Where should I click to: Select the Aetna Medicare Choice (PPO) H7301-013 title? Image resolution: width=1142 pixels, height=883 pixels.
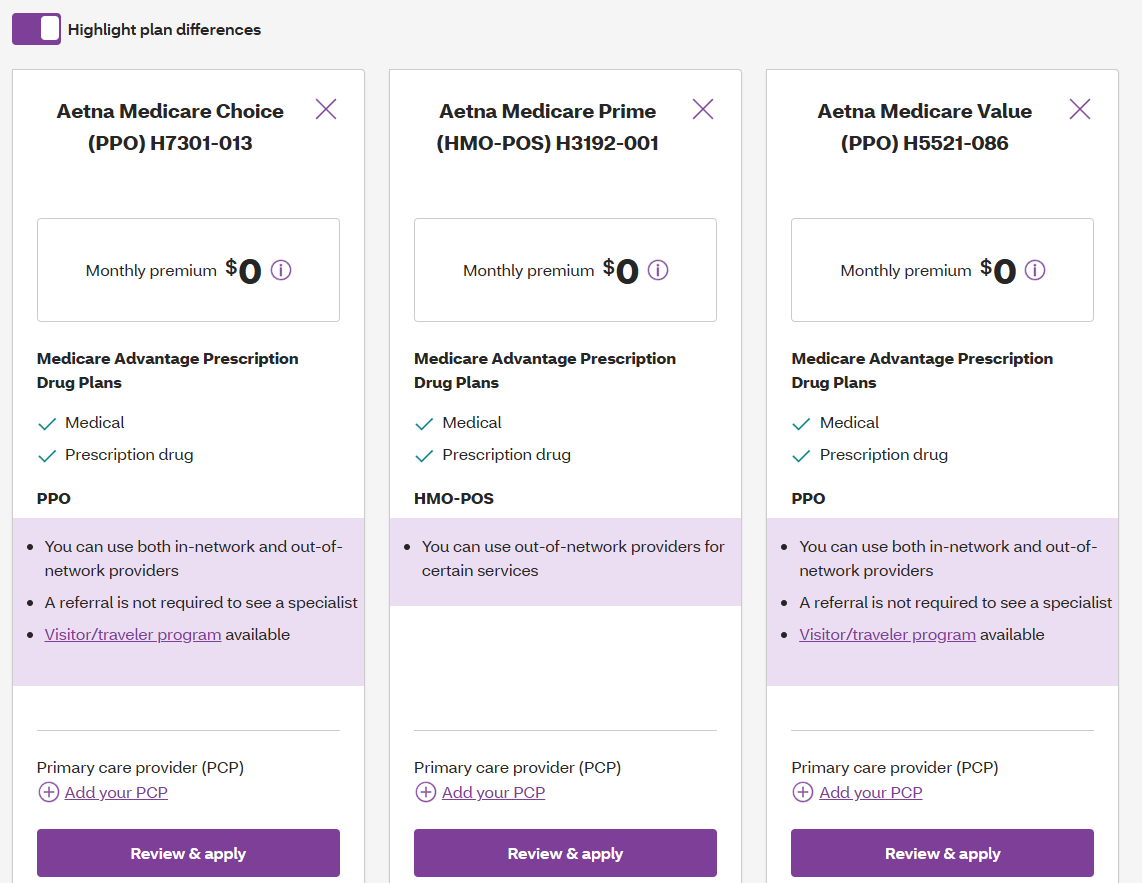pyautogui.click(x=170, y=127)
